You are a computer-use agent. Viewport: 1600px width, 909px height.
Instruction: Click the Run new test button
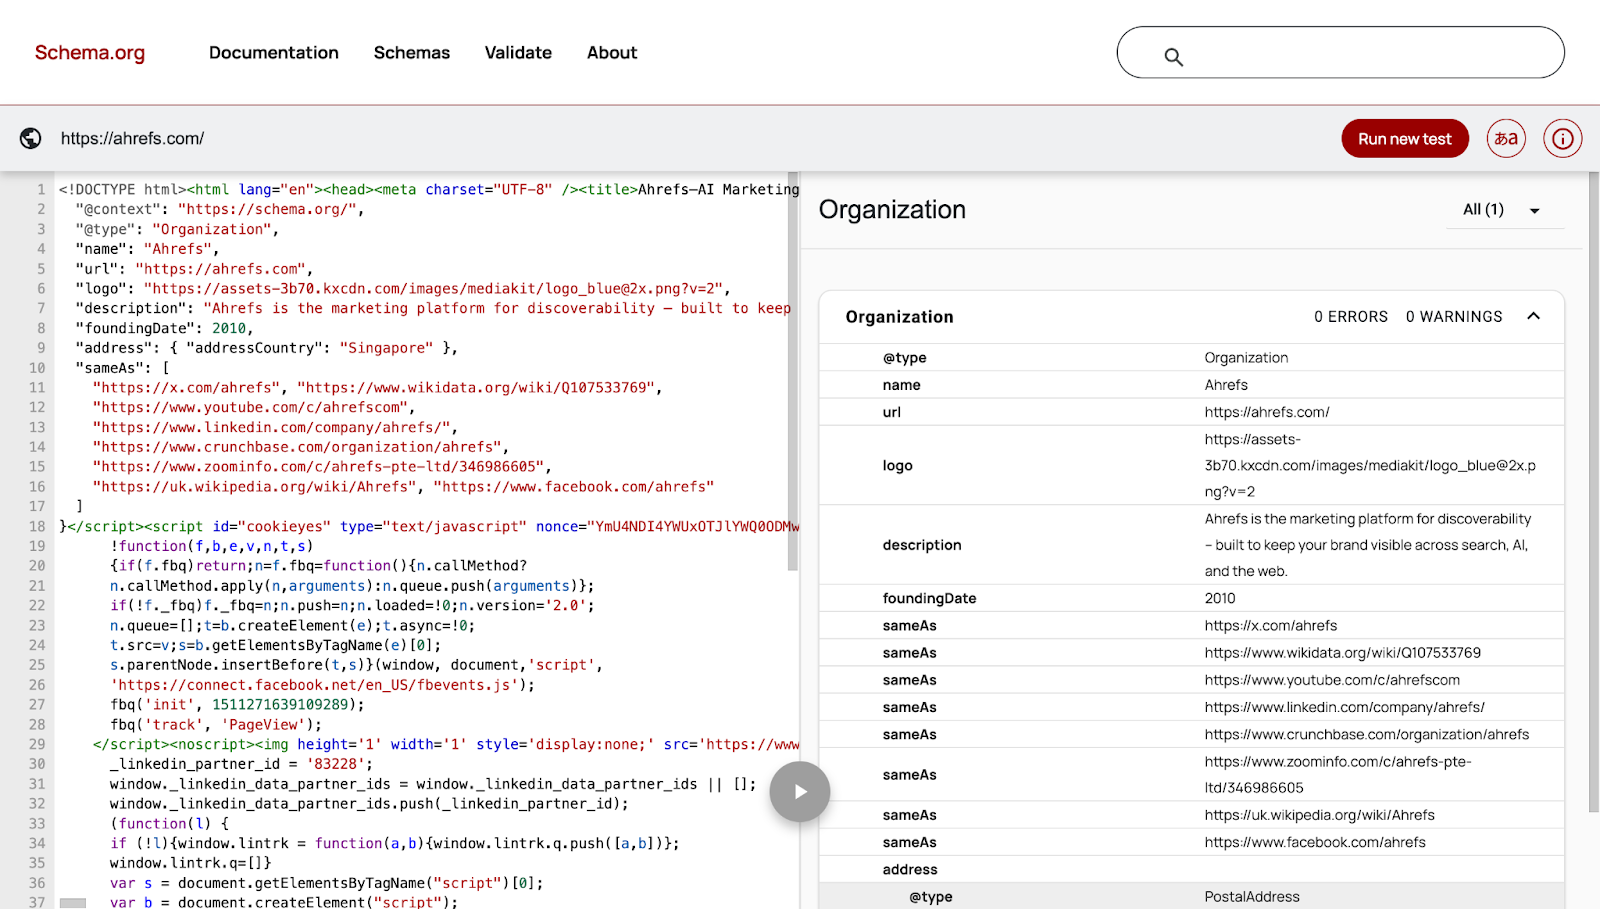pos(1404,138)
